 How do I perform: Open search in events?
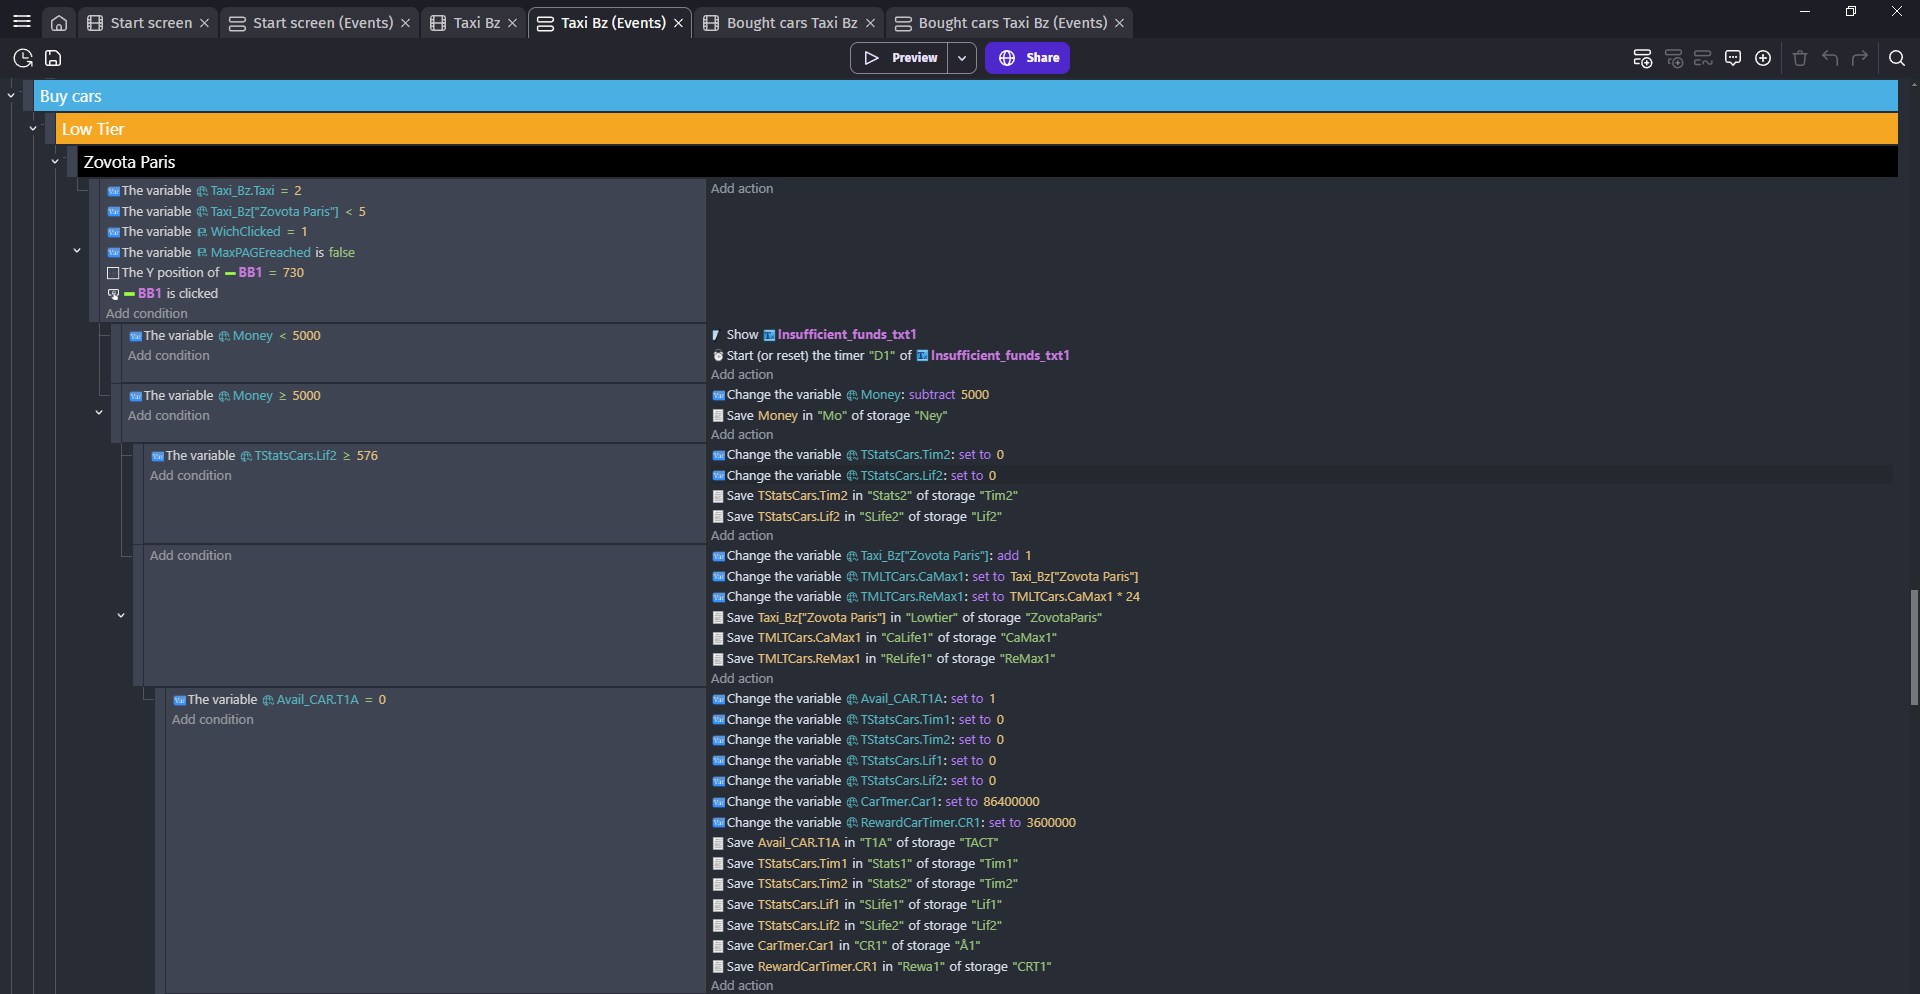pyautogui.click(x=1896, y=58)
